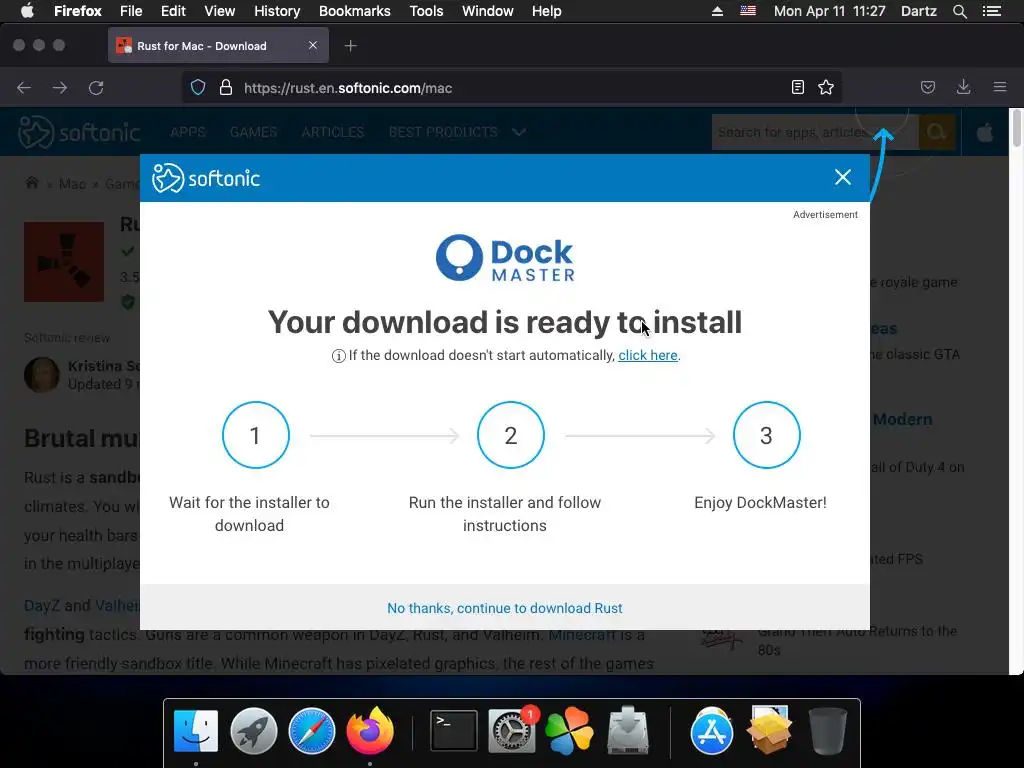The height and width of the screenshot is (768, 1024).
Task: Click the step 3 circle
Action: [x=766, y=435]
